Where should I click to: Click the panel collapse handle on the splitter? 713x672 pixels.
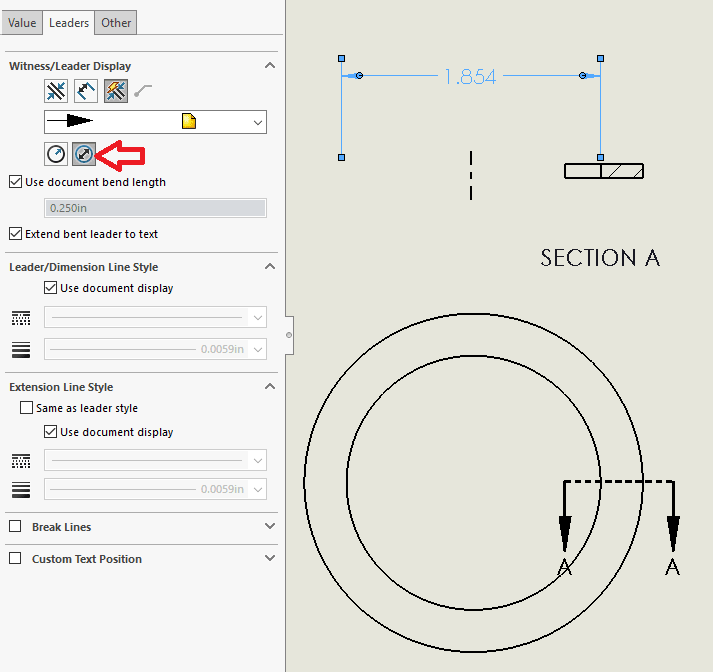coord(289,335)
